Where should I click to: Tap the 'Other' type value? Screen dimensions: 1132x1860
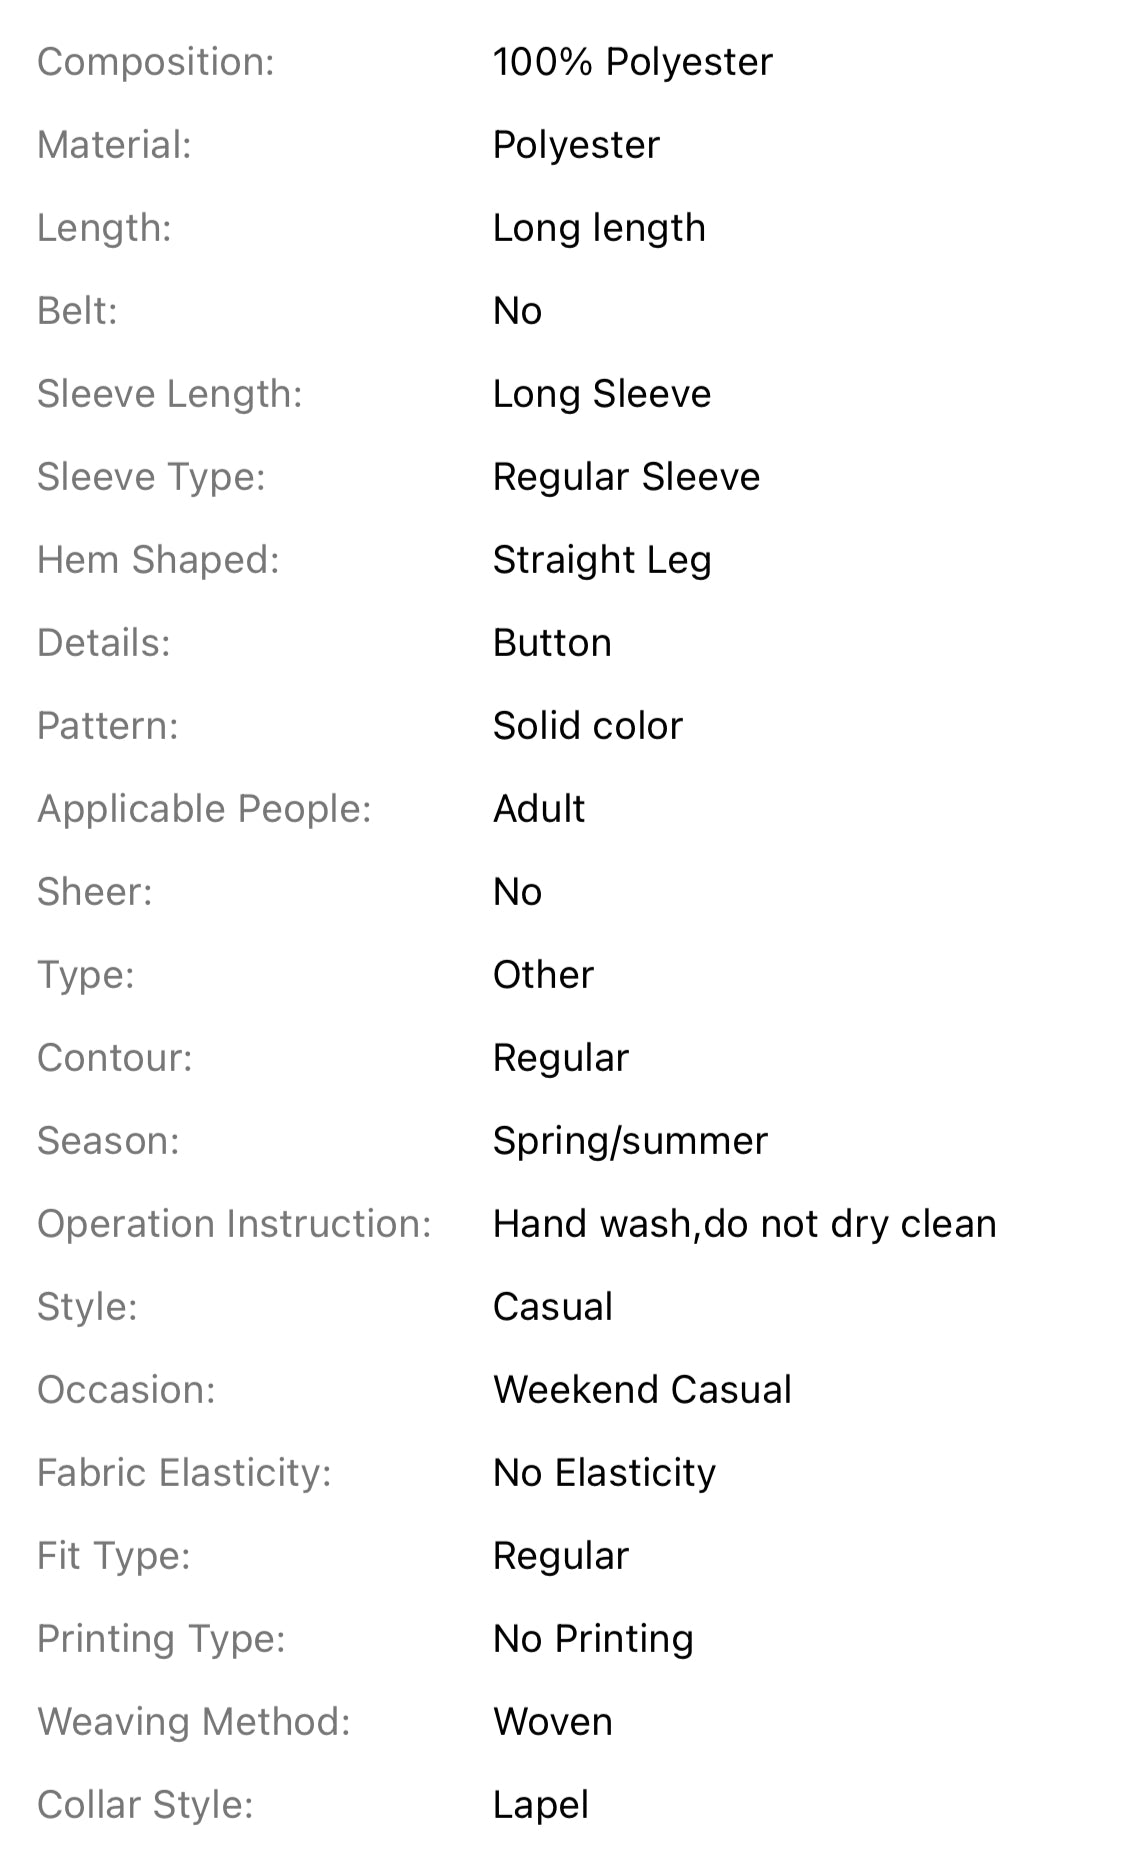tap(543, 975)
